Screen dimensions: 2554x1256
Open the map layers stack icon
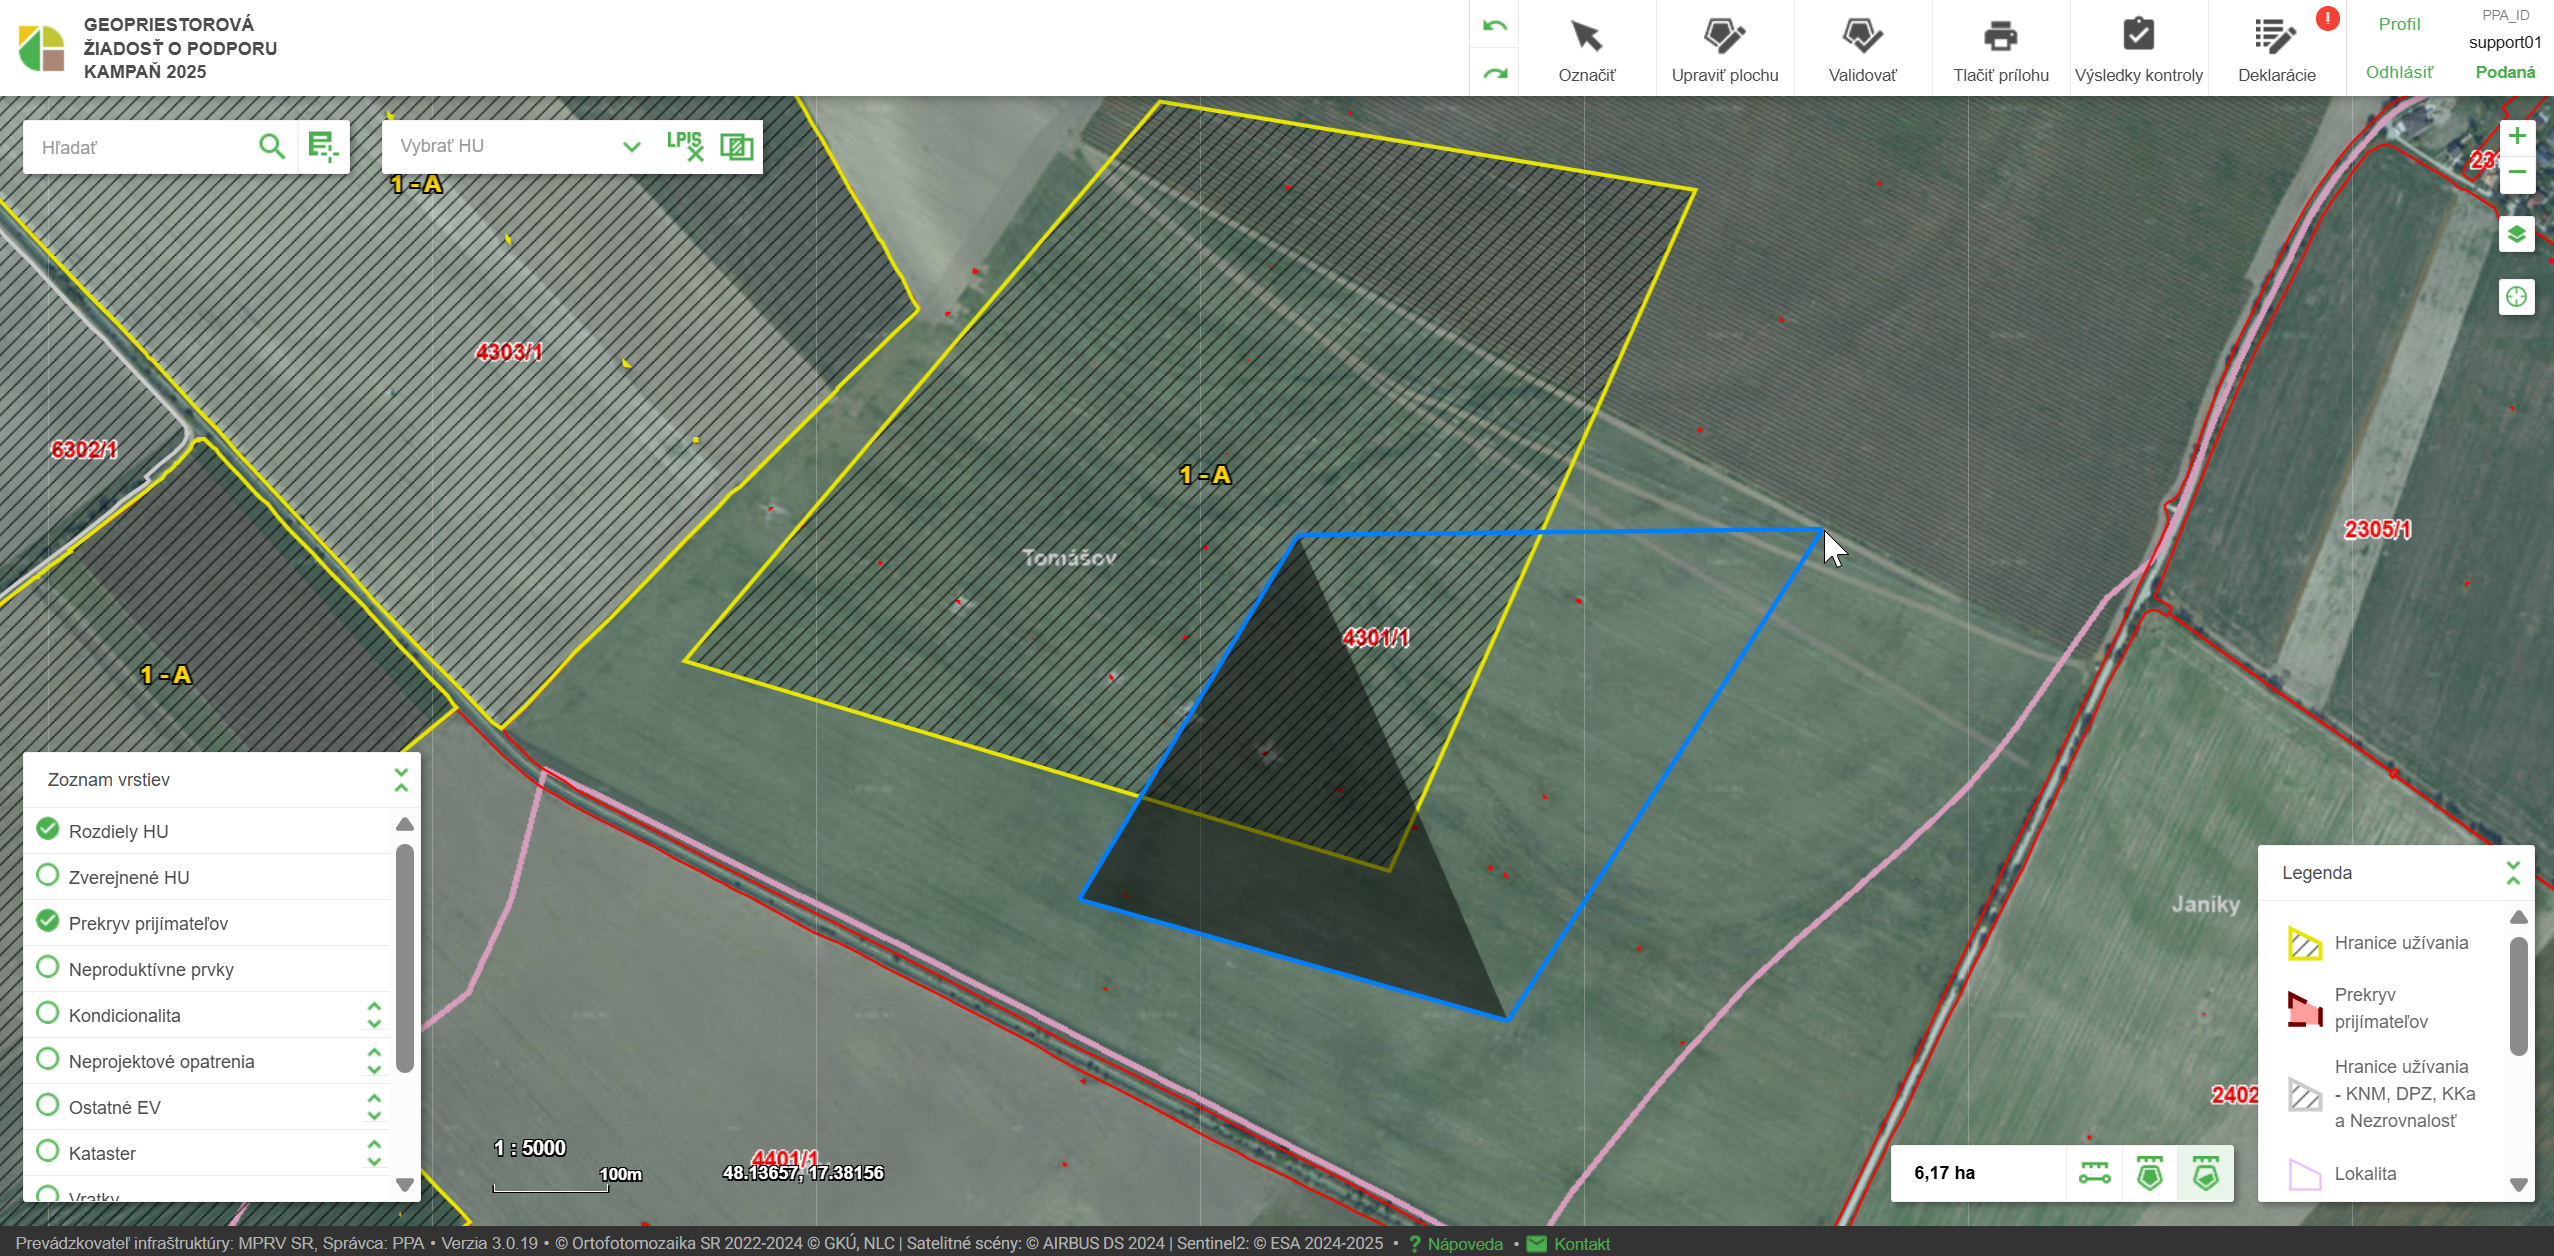pyautogui.click(x=2516, y=235)
